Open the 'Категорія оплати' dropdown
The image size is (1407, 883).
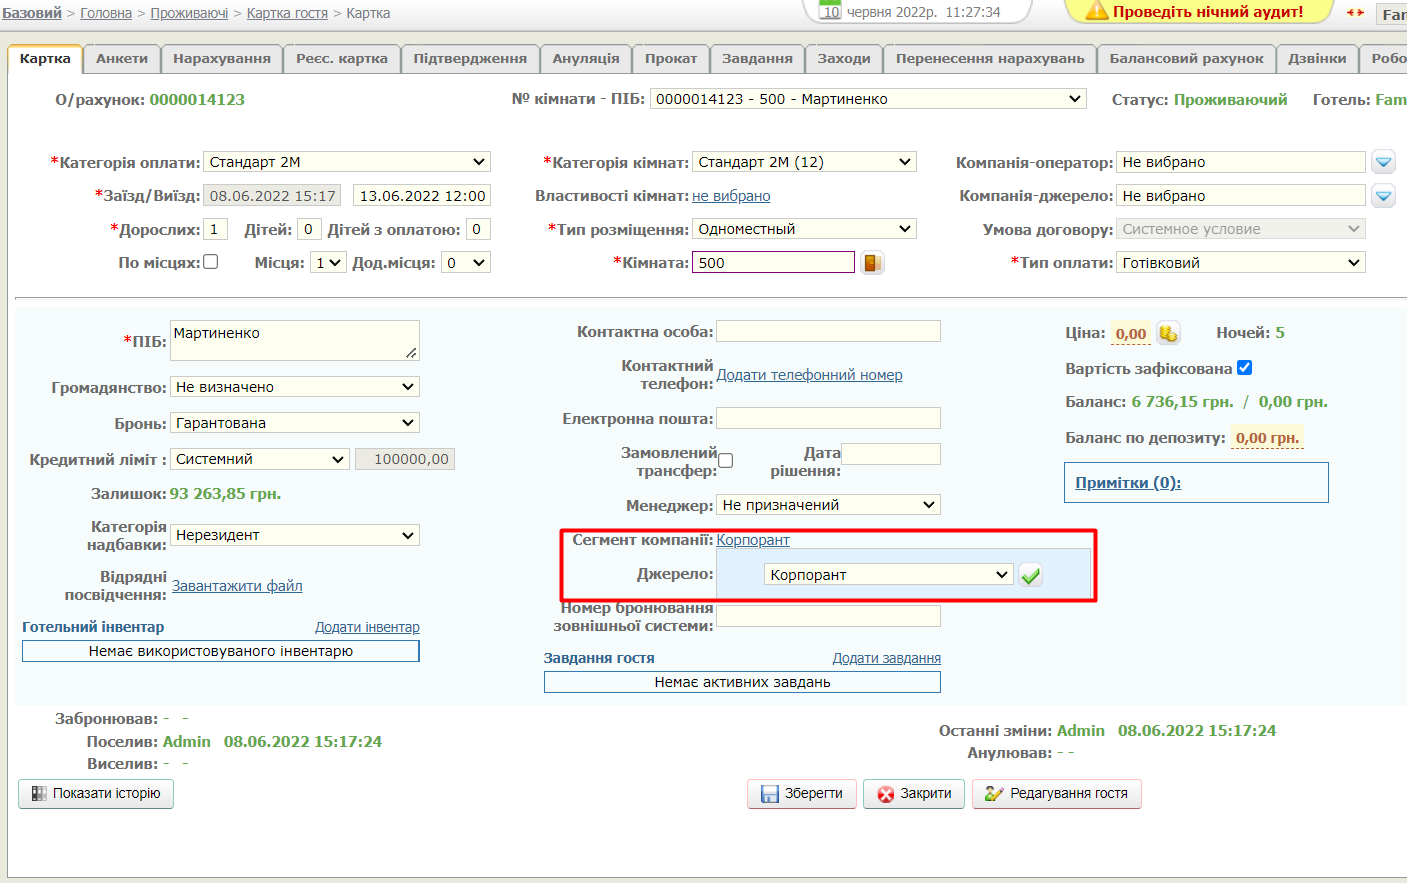[x=347, y=162]
